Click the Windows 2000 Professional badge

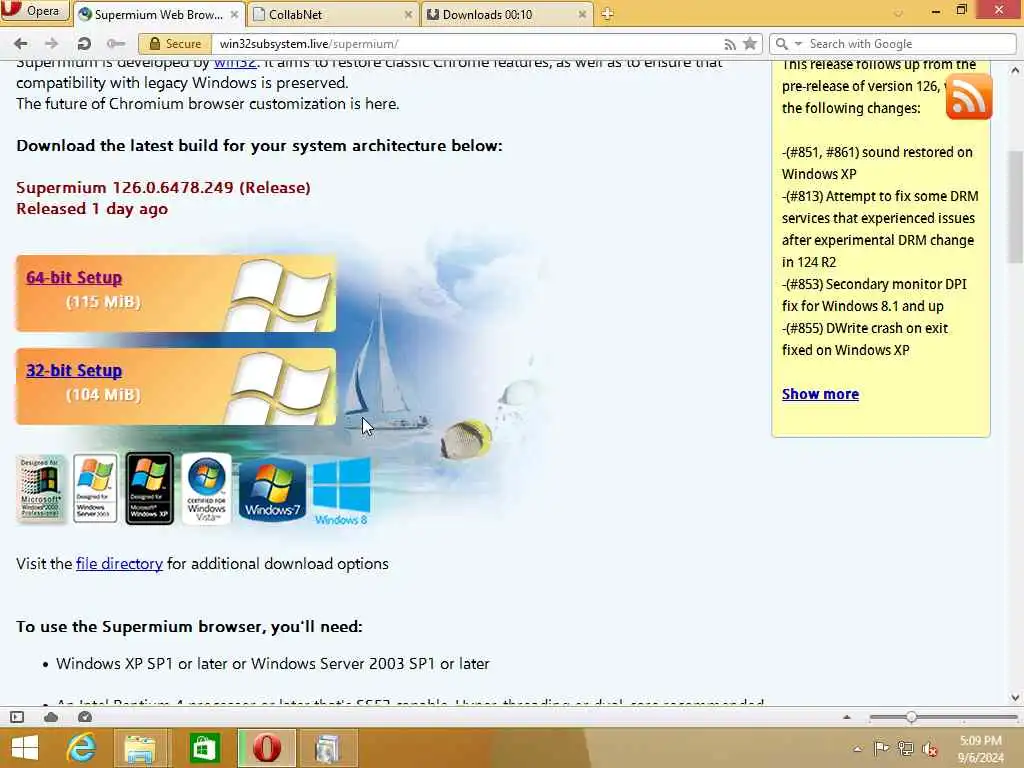click(41, 488)
